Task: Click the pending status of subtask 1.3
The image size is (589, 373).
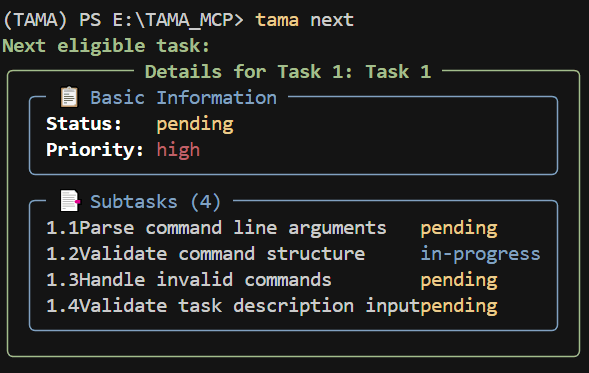Action: (459, 281)
